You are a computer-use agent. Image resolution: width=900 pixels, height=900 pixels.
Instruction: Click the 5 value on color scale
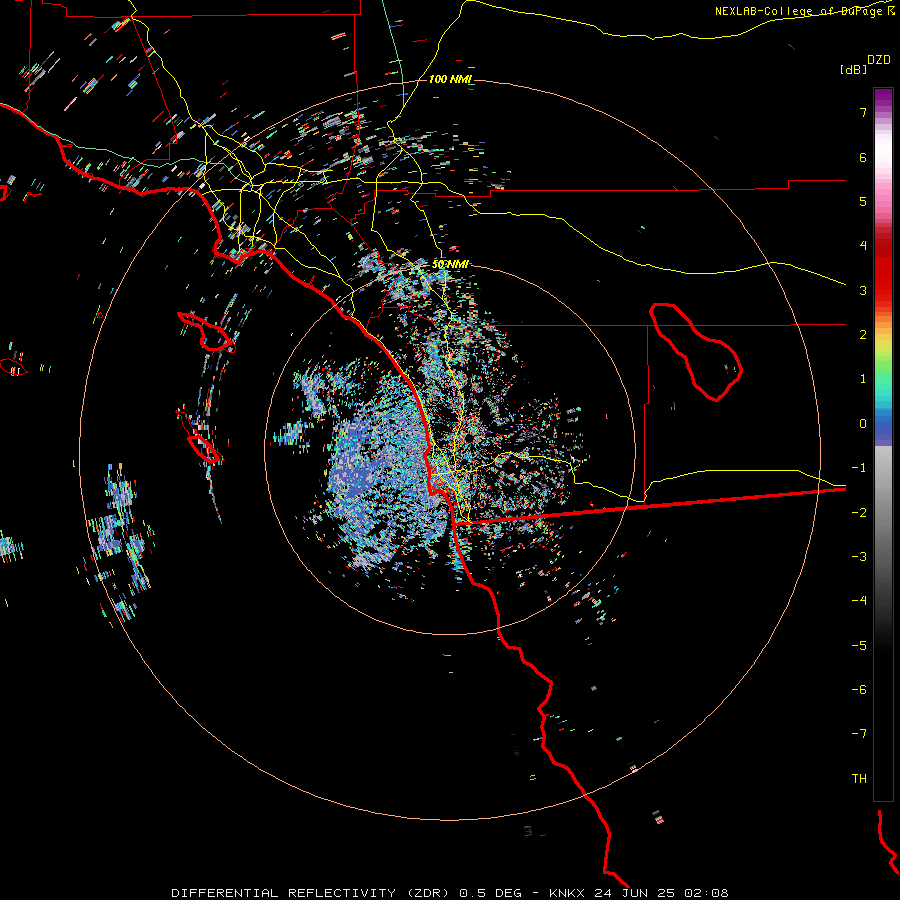click(863, 201)
